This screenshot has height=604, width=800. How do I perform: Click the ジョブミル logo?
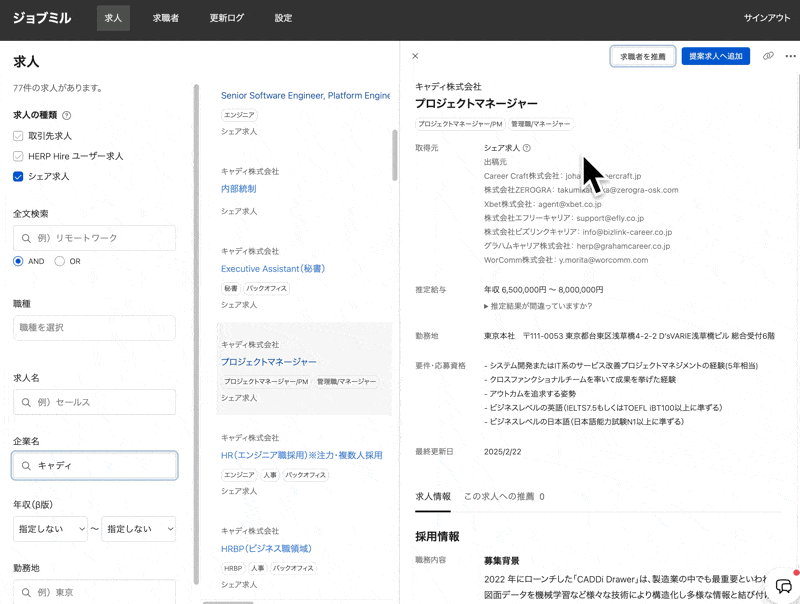(41, 18)
